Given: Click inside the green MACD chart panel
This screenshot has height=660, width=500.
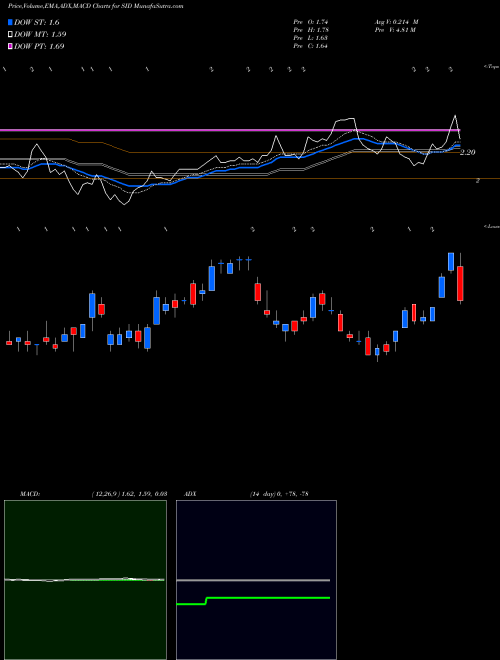Looking at the screenshot, I should [85, 580].
